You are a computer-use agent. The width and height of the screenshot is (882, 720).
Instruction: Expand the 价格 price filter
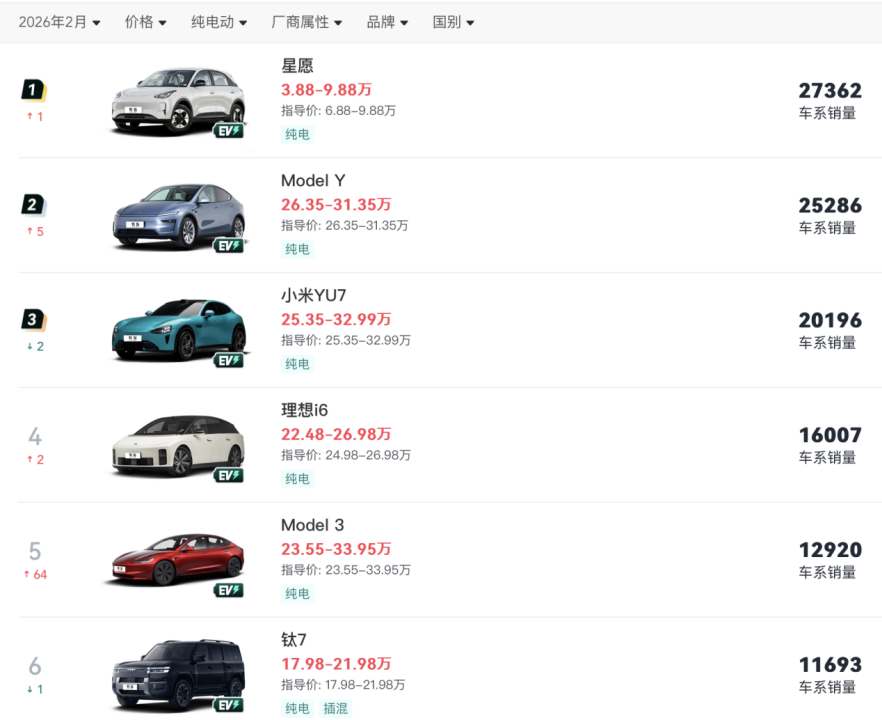point(145,22)
